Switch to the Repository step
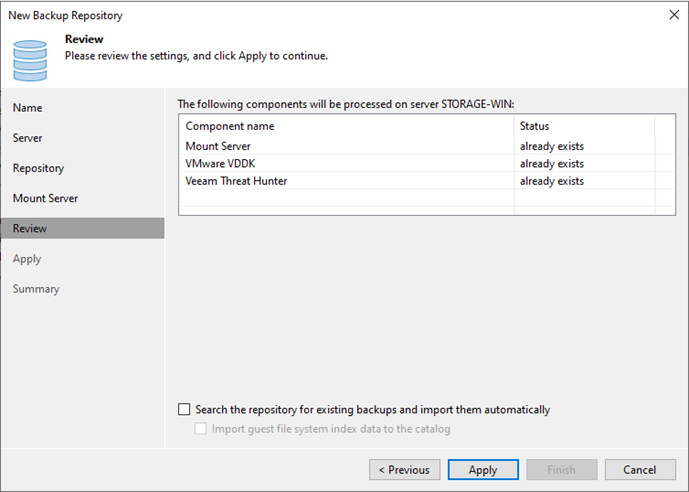Screen dimensions: 689x492 pyautogui.click(x=38, y=168)
